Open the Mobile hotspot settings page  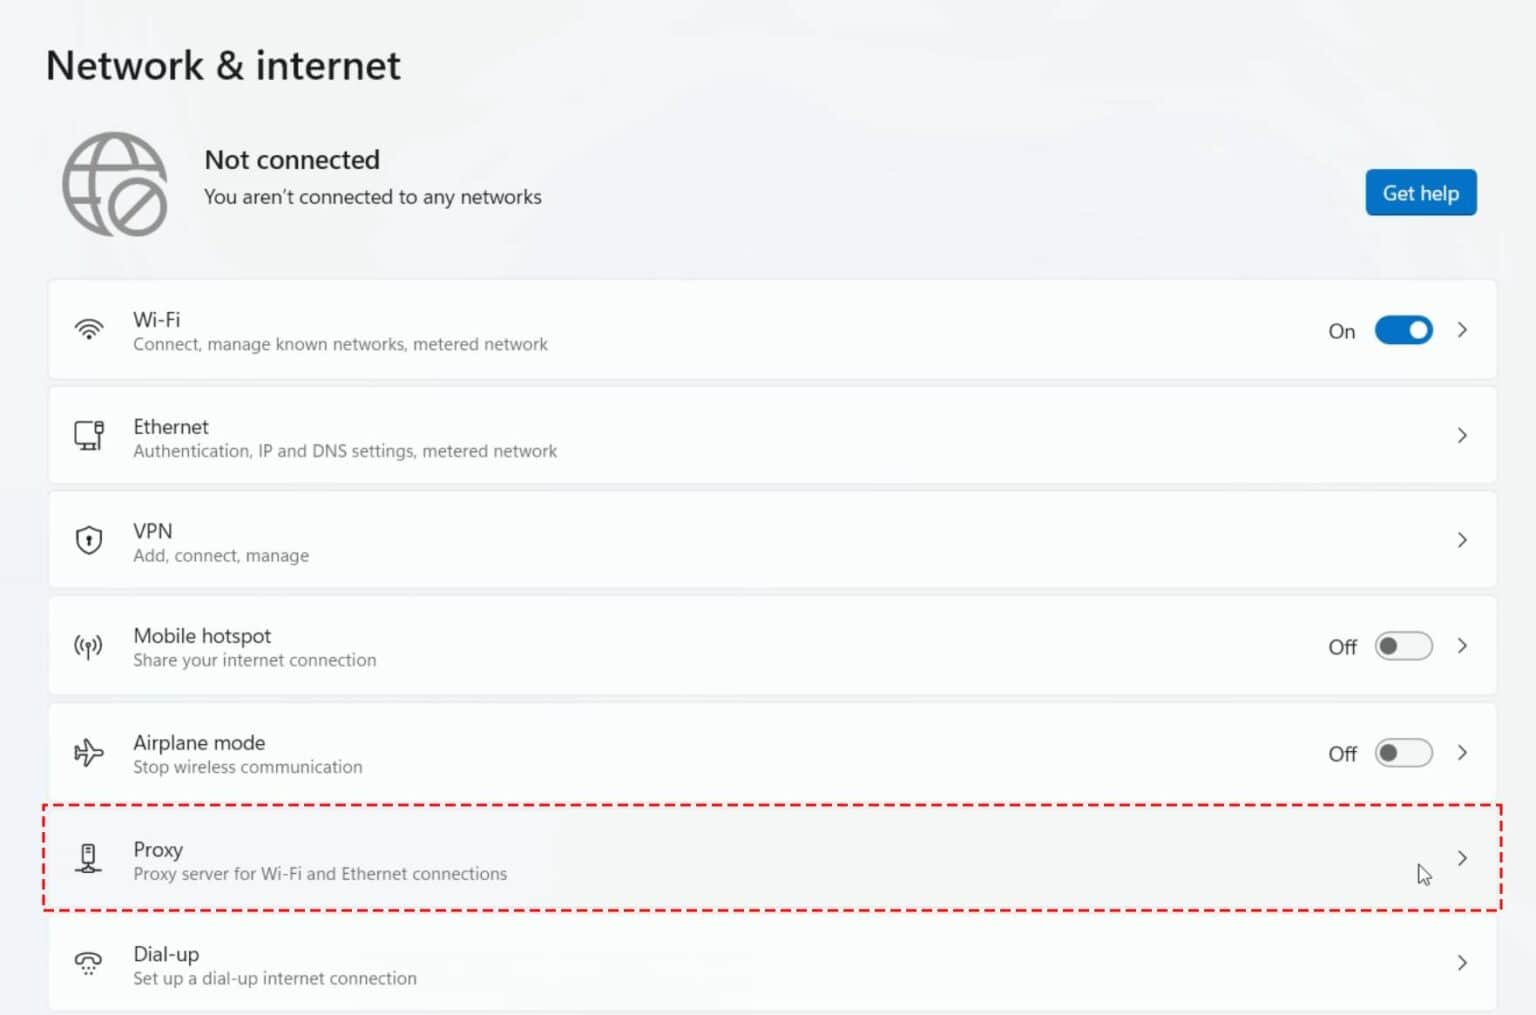[772, 646]
